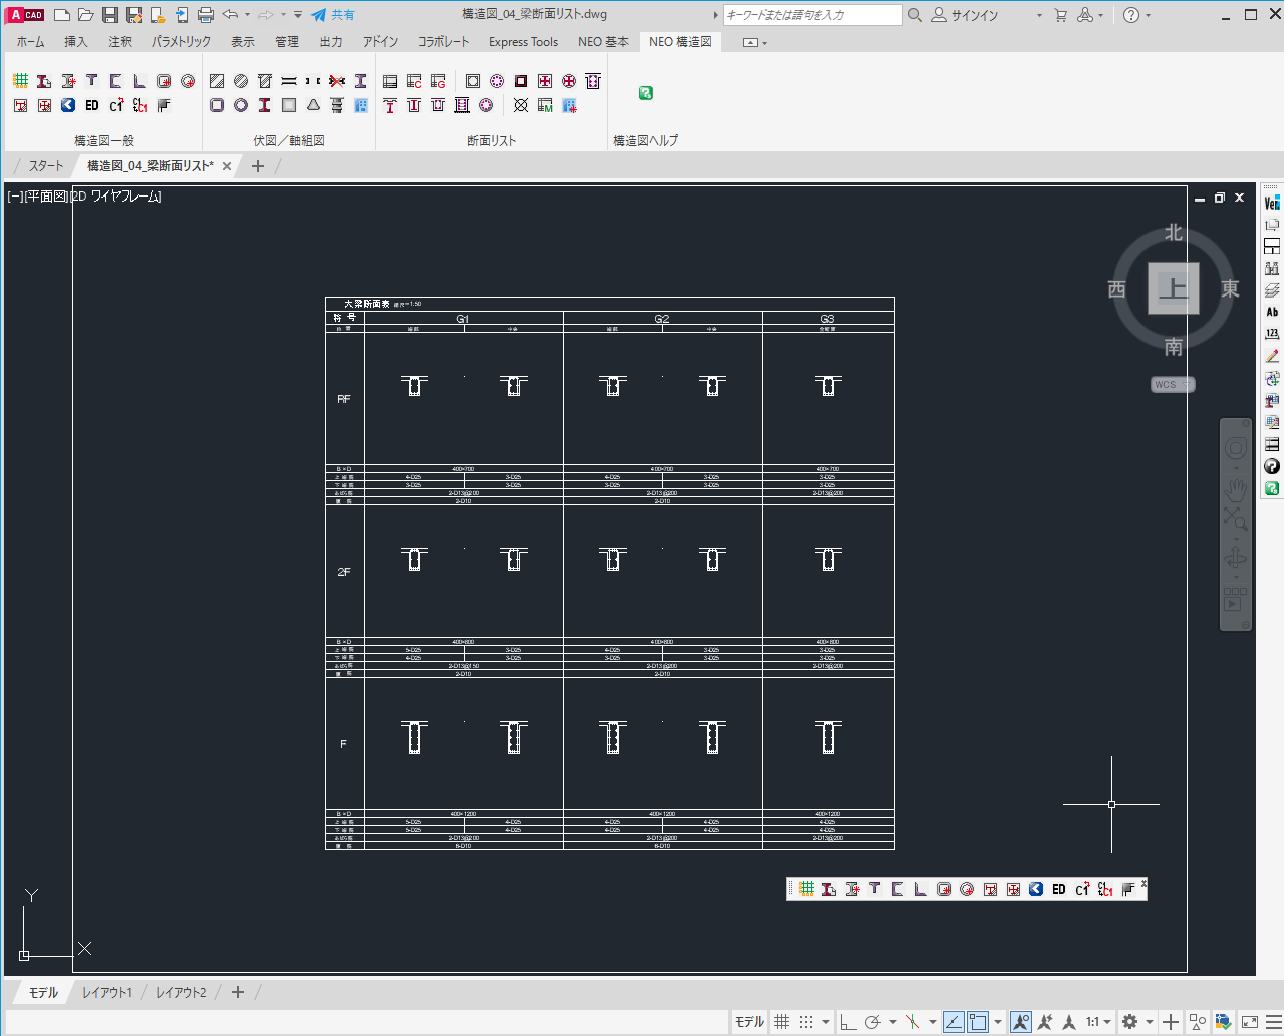Click the keyword search input field
The width and height of the screenshot is (1284, 1036).
pos(811,15)
